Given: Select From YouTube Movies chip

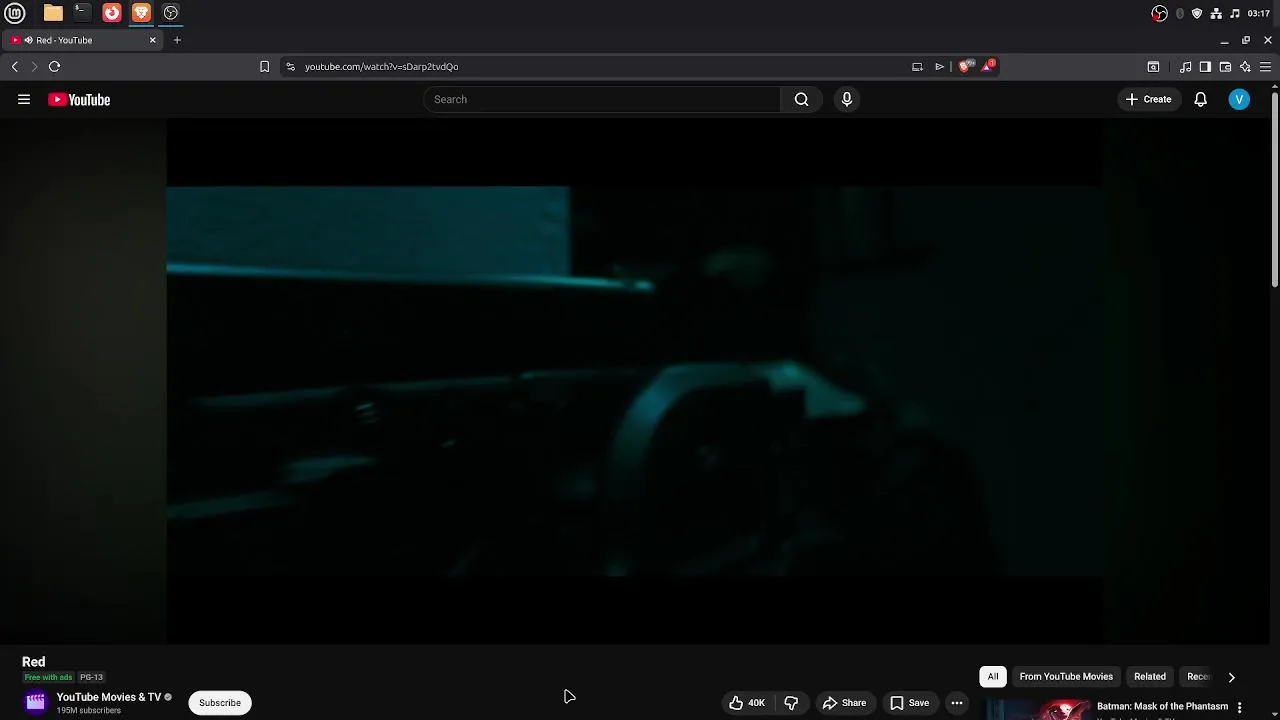Looking at the screenshot, I should coord(1066,677).
